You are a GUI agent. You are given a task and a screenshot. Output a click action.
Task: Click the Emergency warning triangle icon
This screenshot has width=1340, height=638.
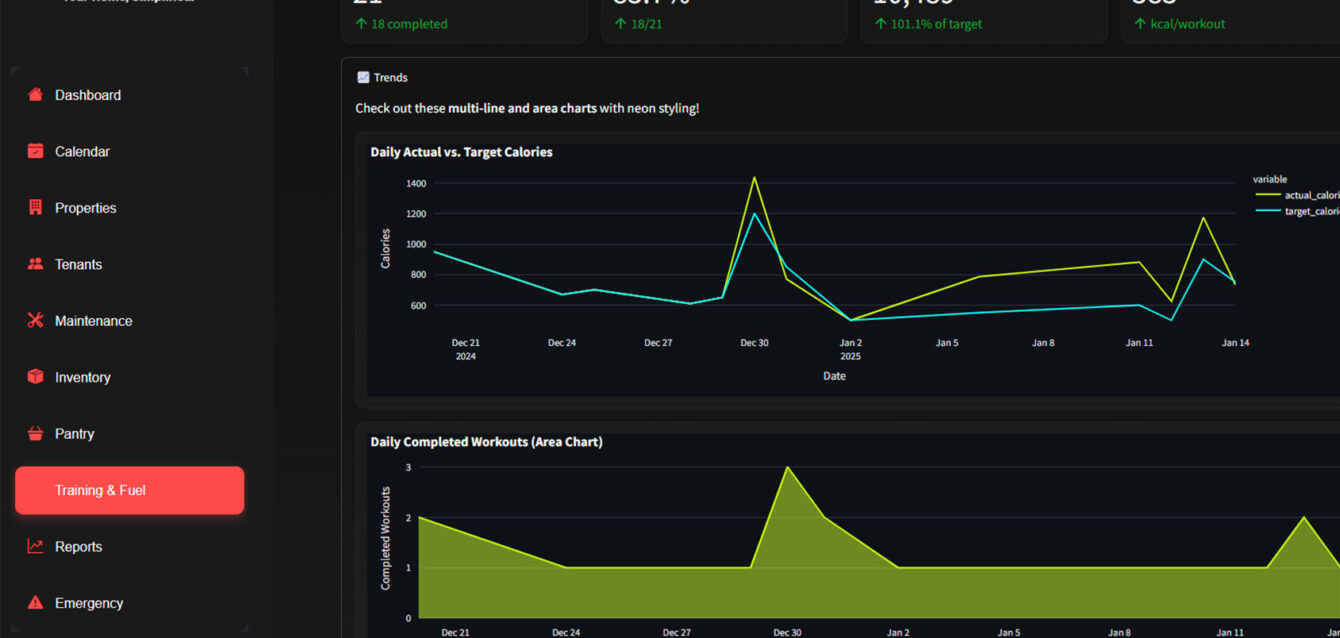[x=36, y=603]
